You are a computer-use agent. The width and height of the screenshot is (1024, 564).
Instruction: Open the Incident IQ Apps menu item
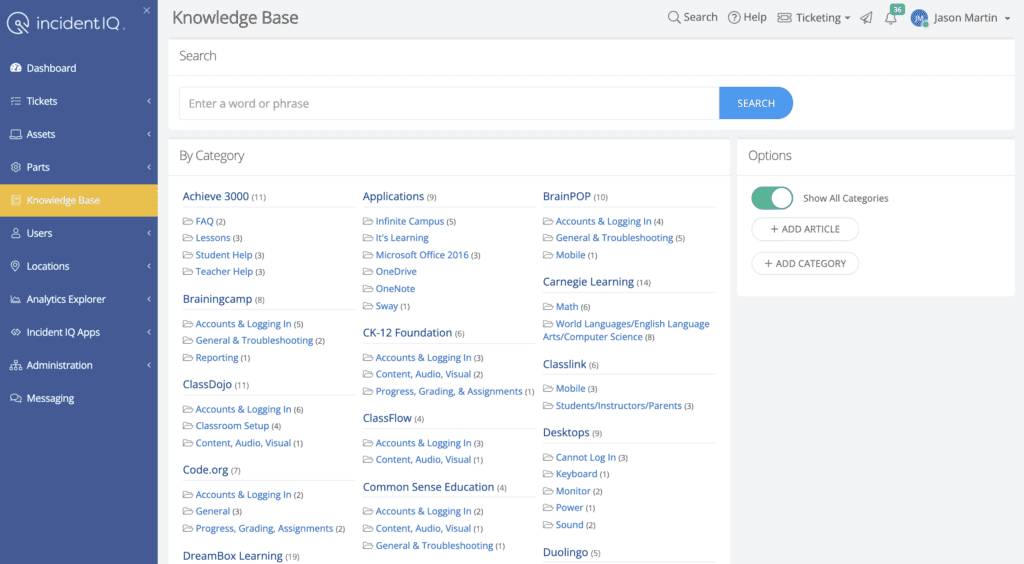pos(79,332)
